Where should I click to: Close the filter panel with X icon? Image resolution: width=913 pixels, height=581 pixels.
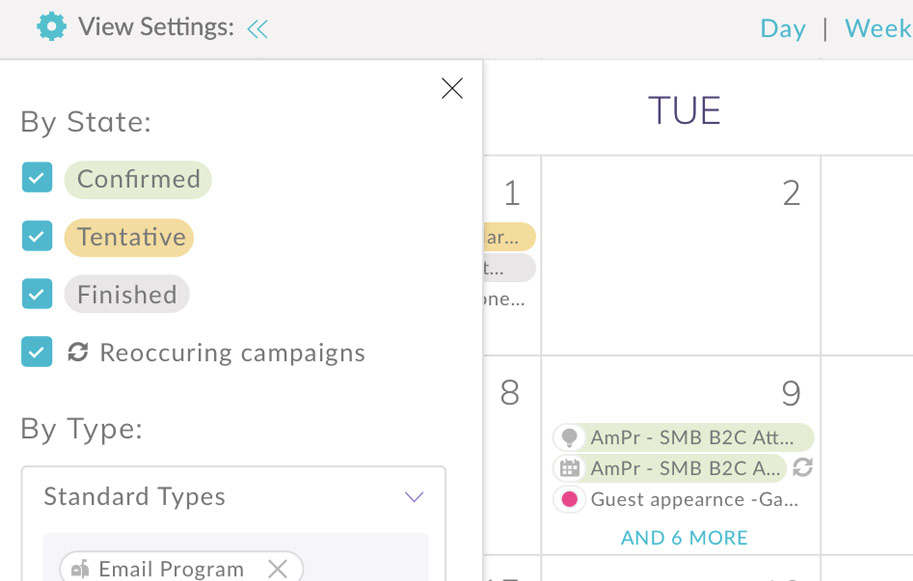pyautogui.click(x=452, y=89)
